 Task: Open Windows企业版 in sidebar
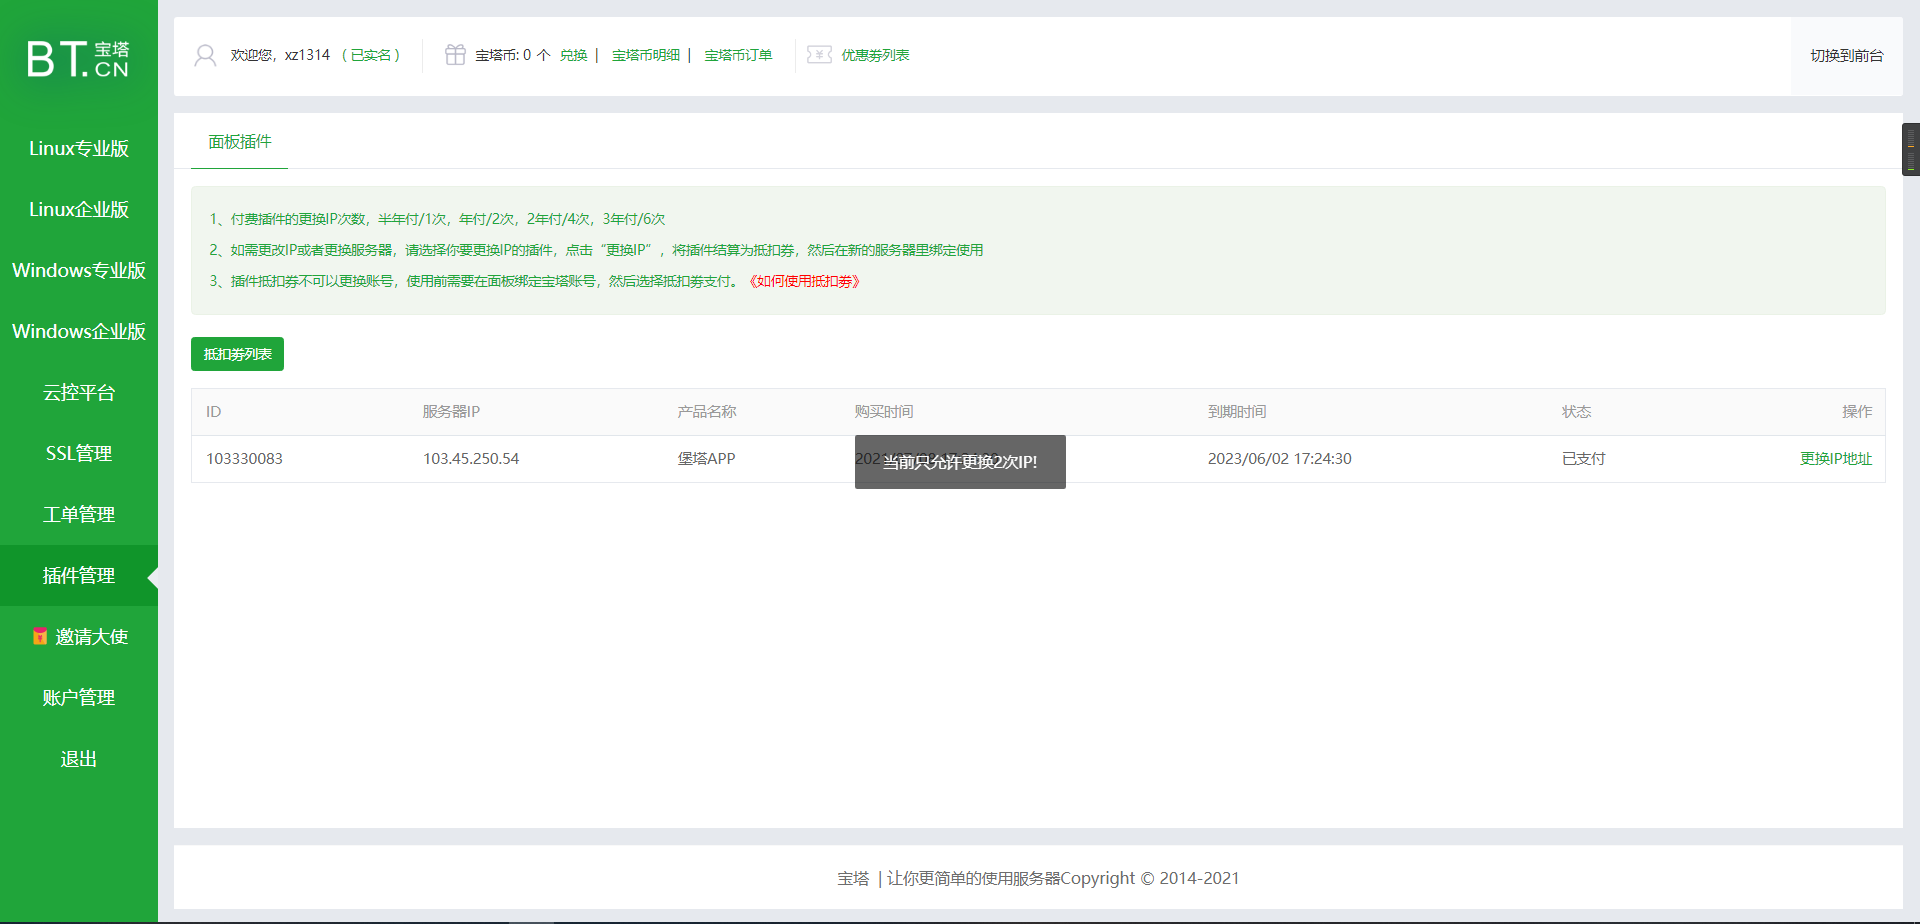(x=79, y=331)
